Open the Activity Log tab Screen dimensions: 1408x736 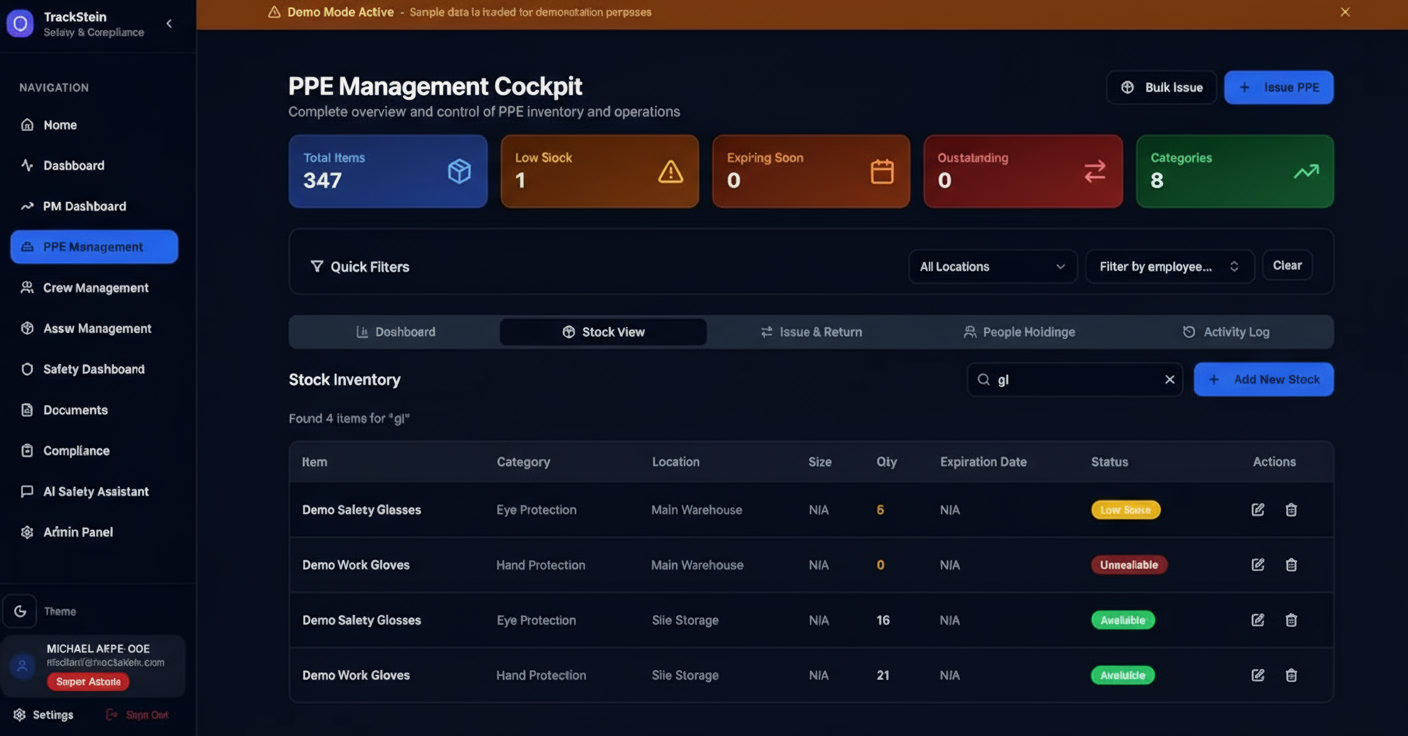[1225, 332]
